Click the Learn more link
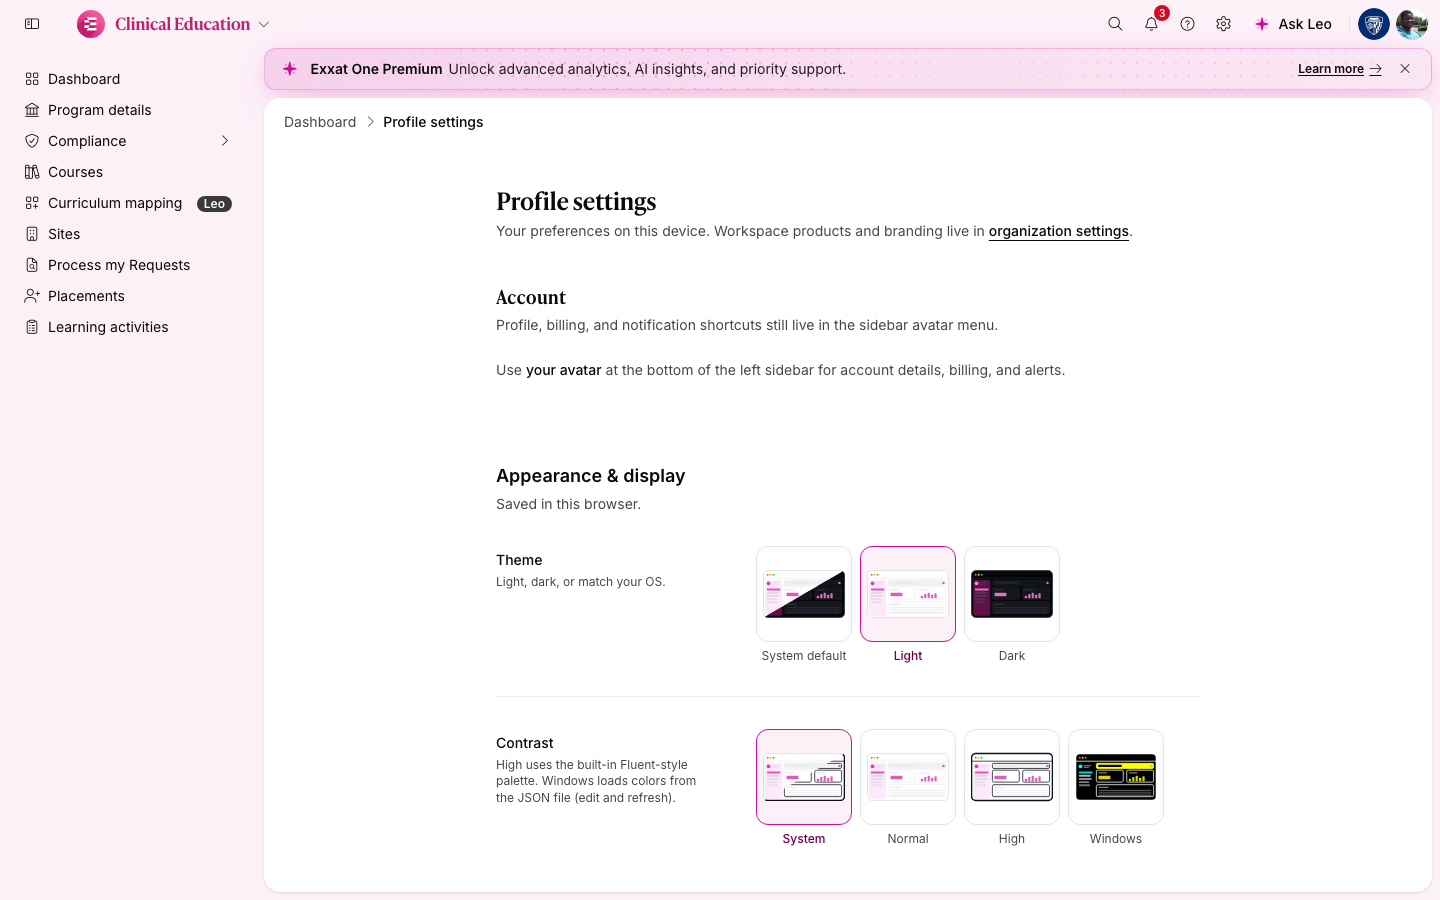The height and width of the screenshot is (900, 1440). [1339, 69]
